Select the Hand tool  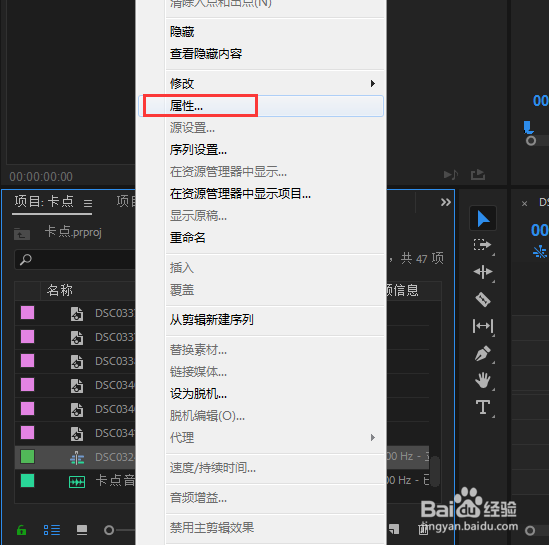(483, 380)
